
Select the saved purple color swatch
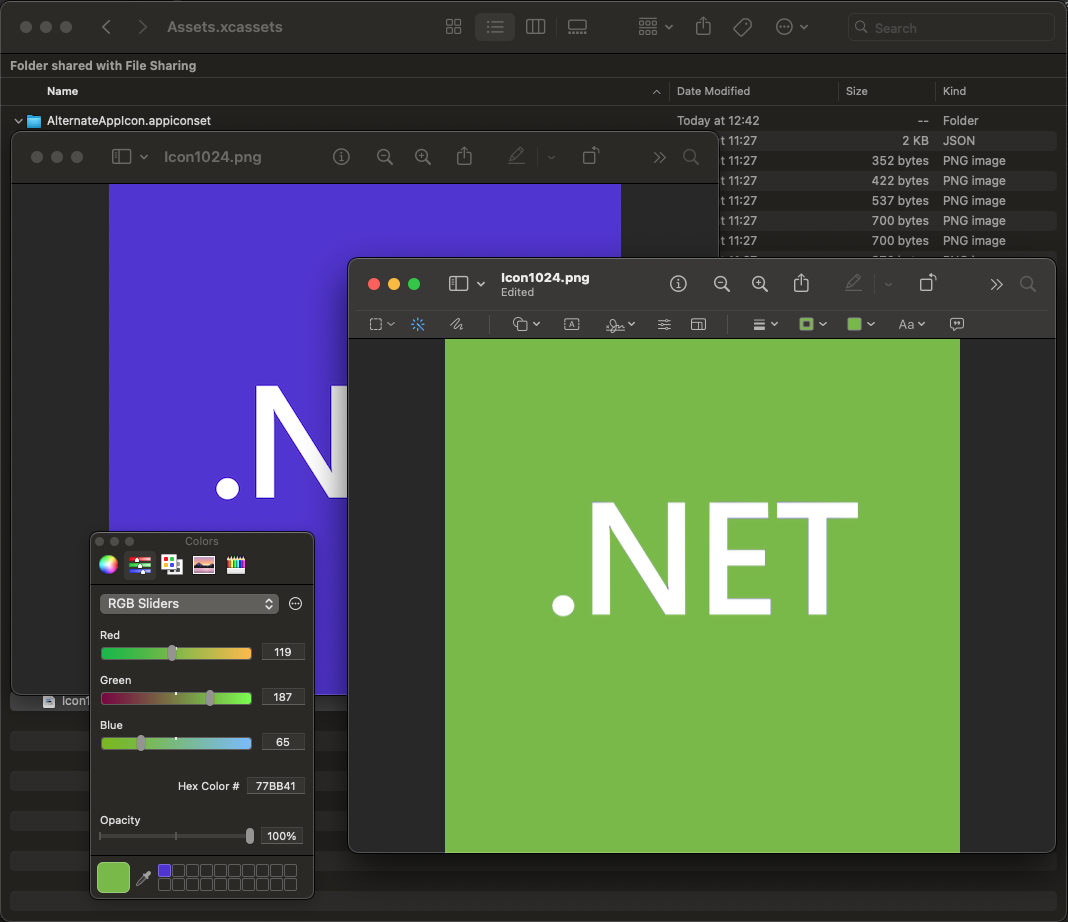coord(164,870)
